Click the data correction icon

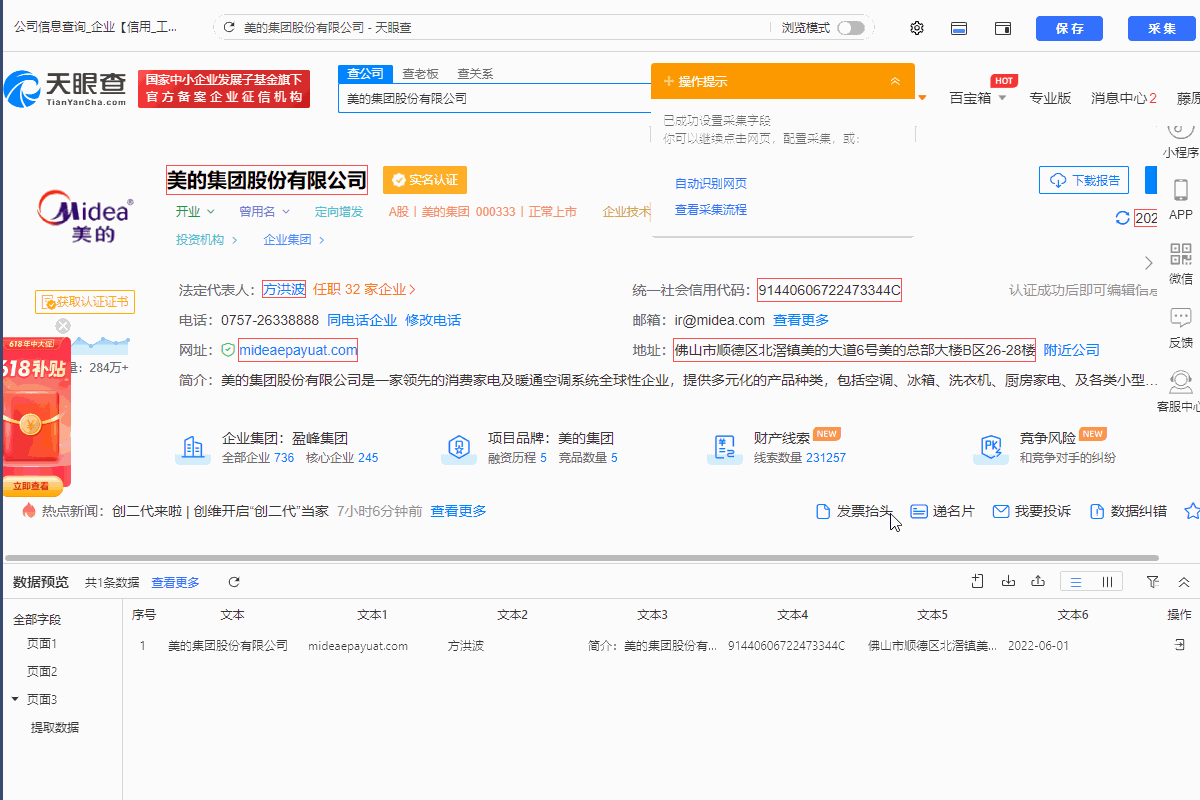1097,512
